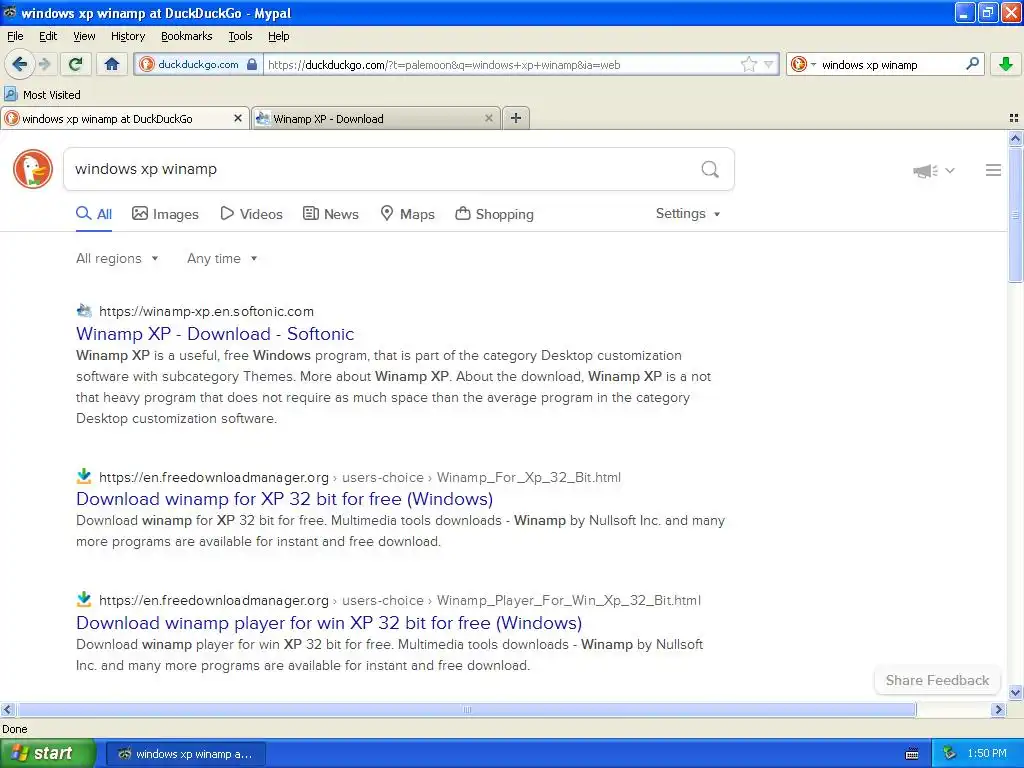Click the Winamp_For_Xp_32_Bit.html result favicon
The height and width of the screenshot is (768, 1024).
[84, 476]
